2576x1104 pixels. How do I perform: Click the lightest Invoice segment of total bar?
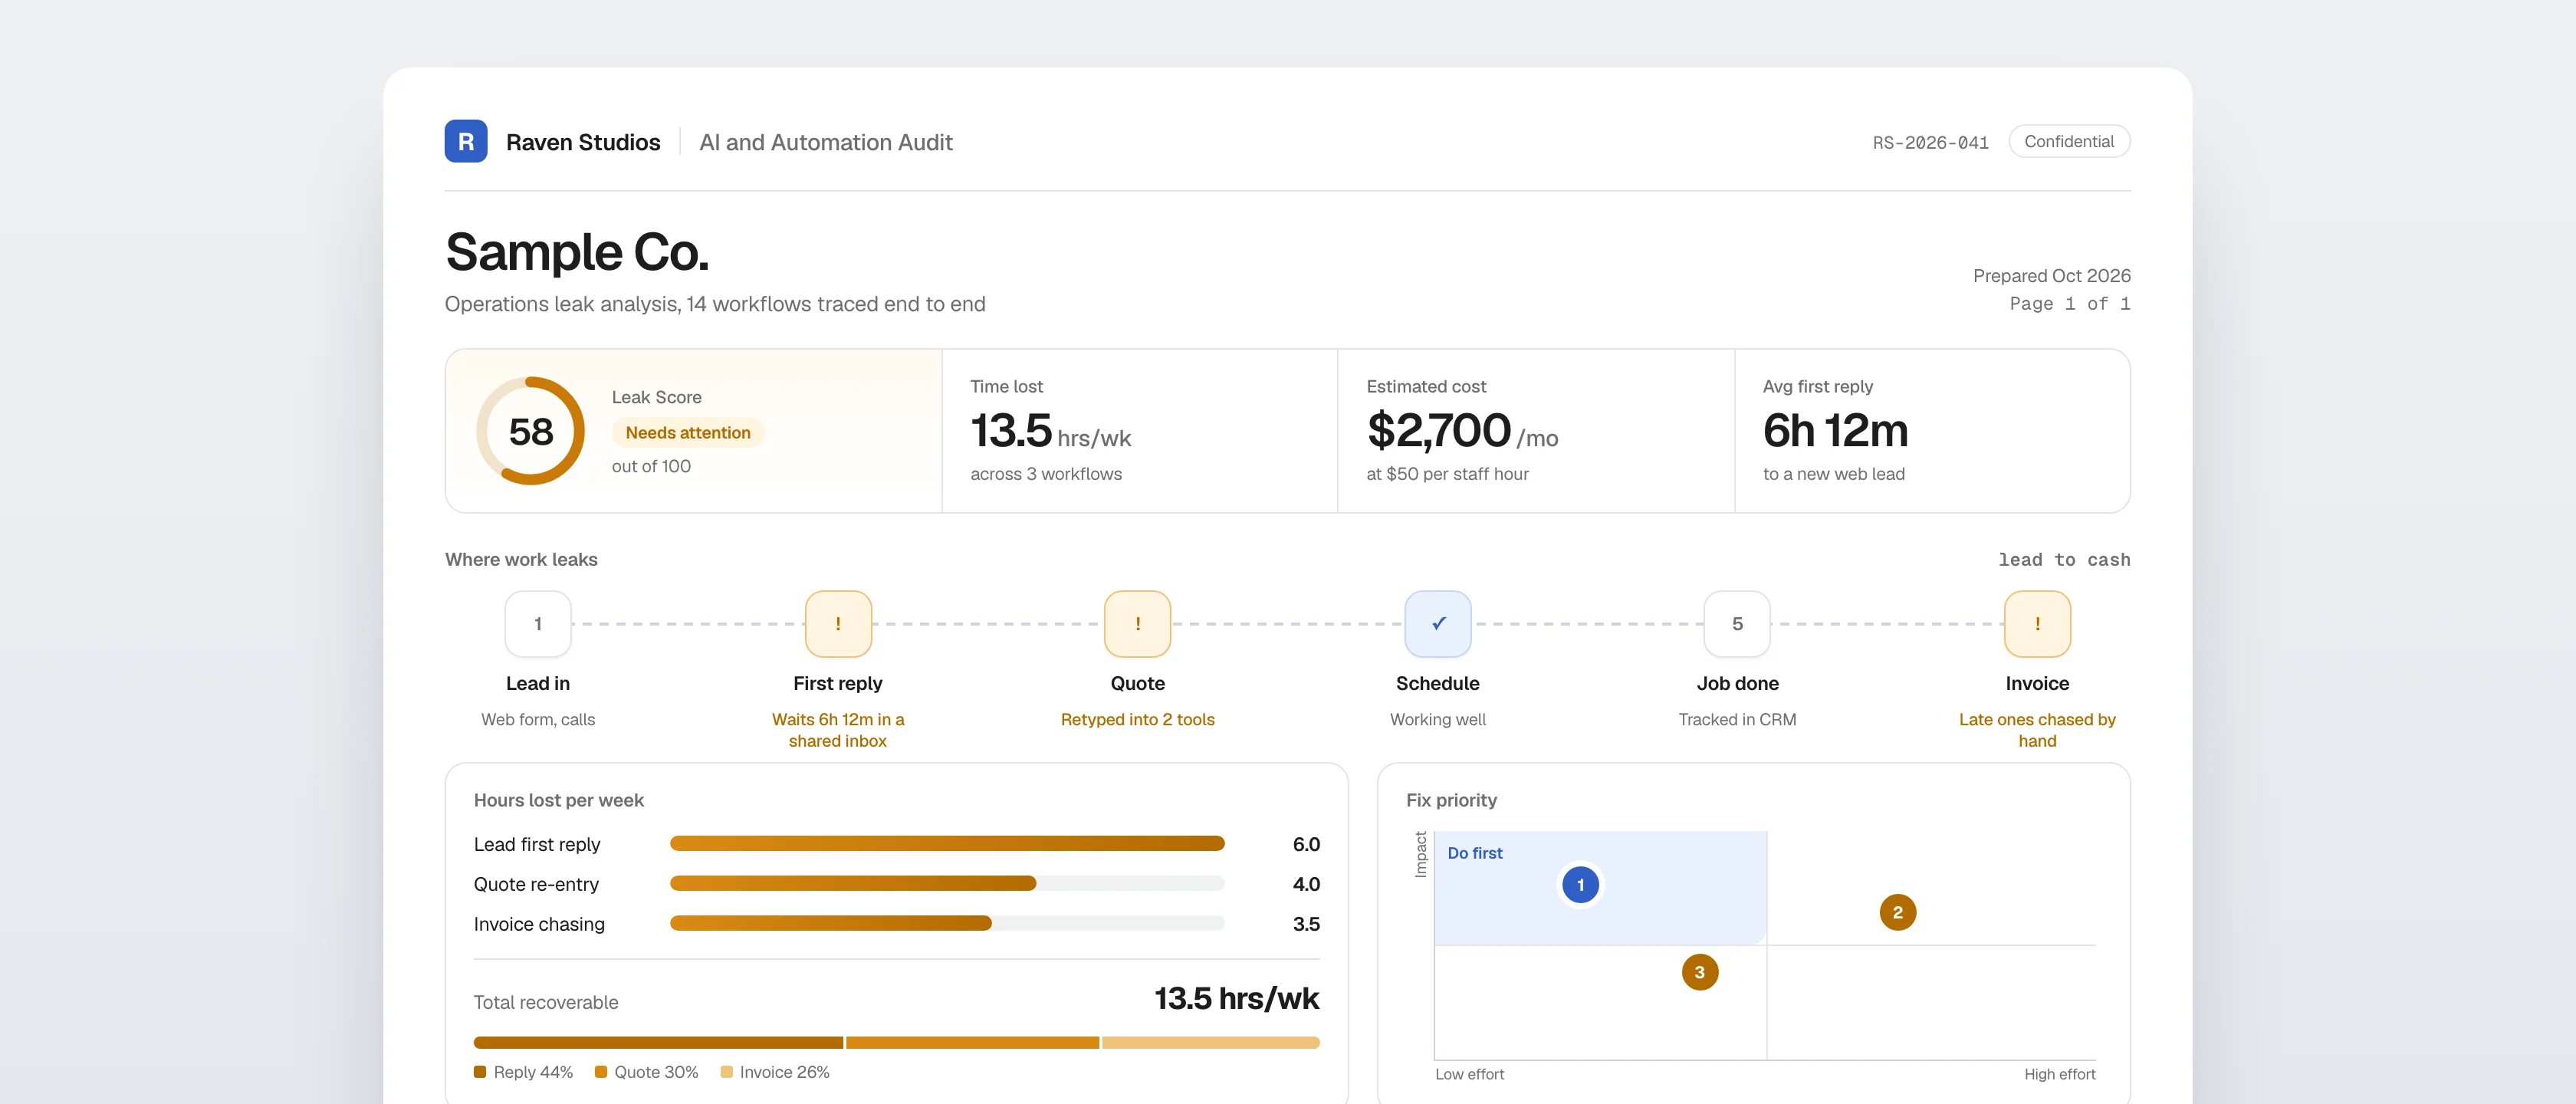click(1211, 1042)
